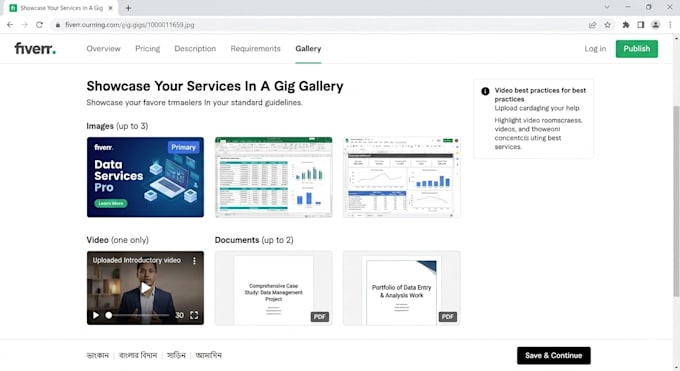Click the video progress slider knob

click(x=108, y=315)
